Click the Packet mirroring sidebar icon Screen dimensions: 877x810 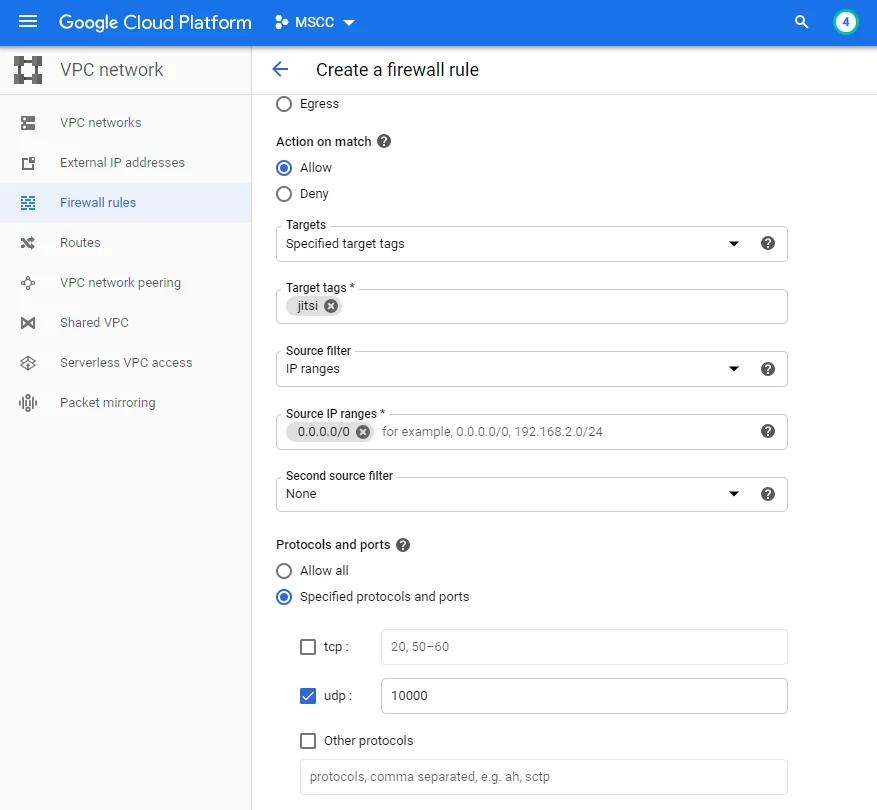28,403
